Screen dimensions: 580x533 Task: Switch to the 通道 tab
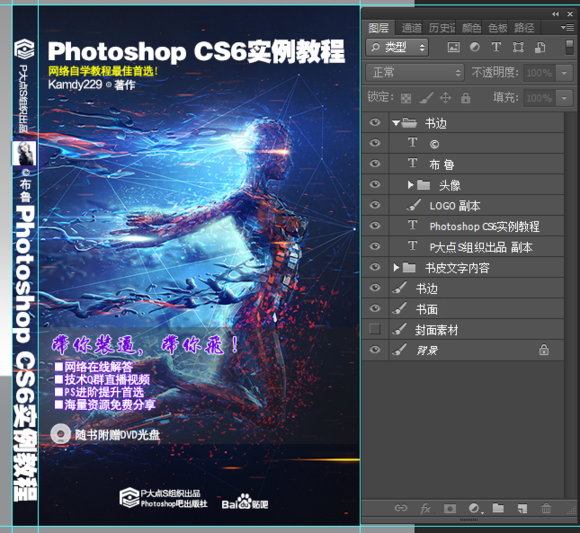tap(411, 28)
